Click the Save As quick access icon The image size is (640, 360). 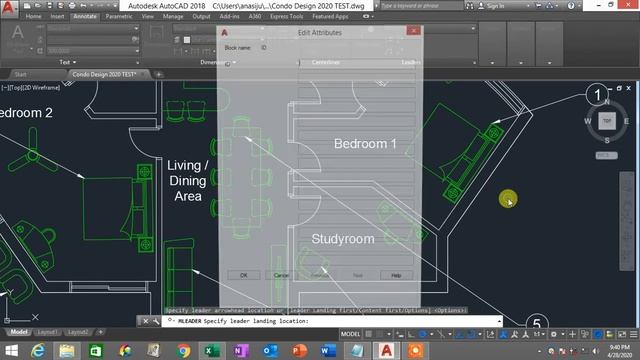60,6
